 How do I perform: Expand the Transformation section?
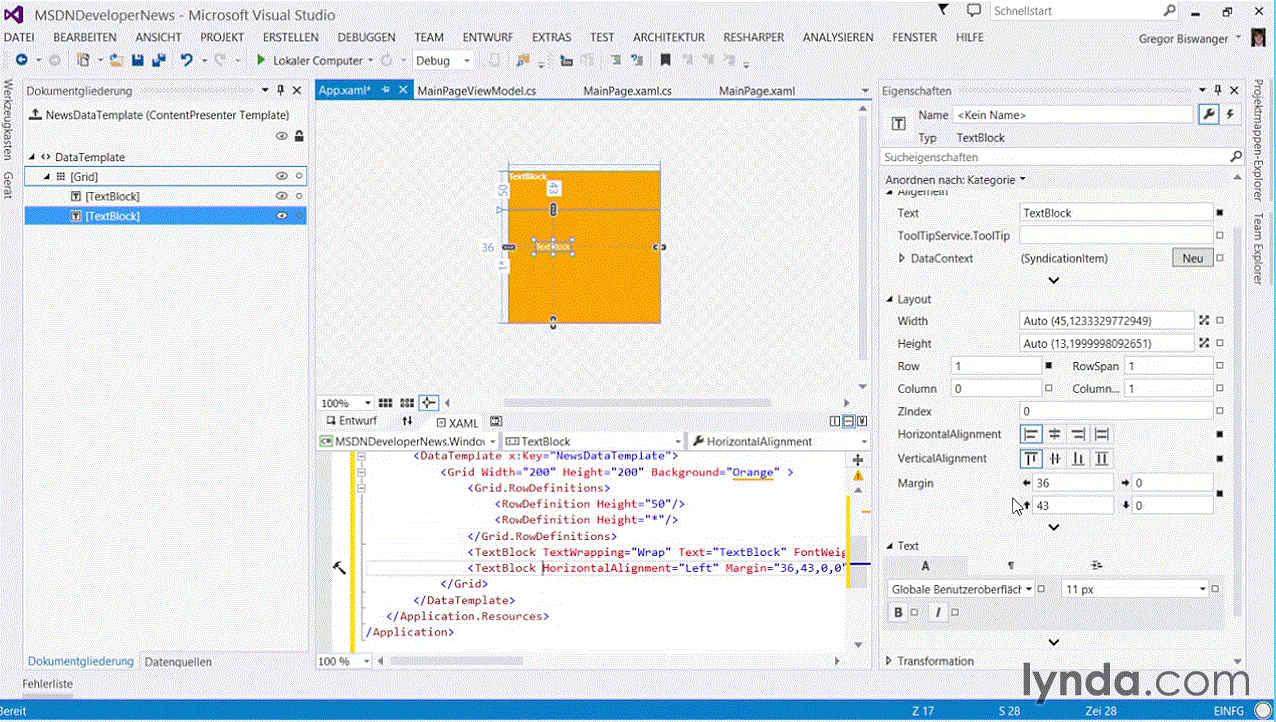tap(890, 661)
